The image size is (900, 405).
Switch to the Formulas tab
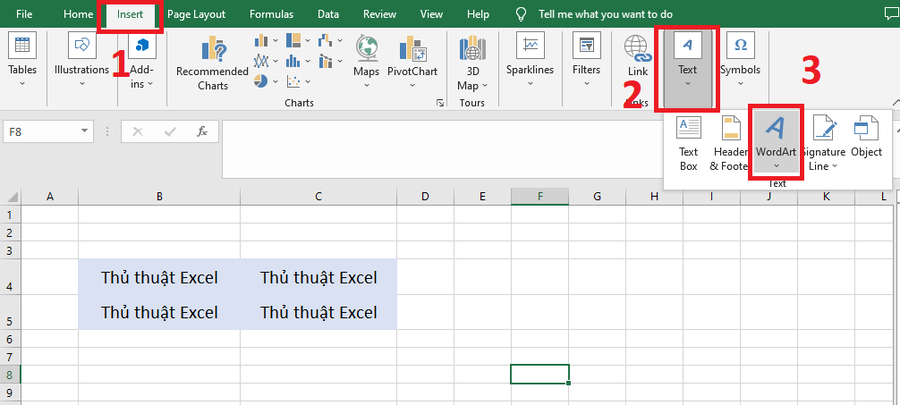pos(273,14)
